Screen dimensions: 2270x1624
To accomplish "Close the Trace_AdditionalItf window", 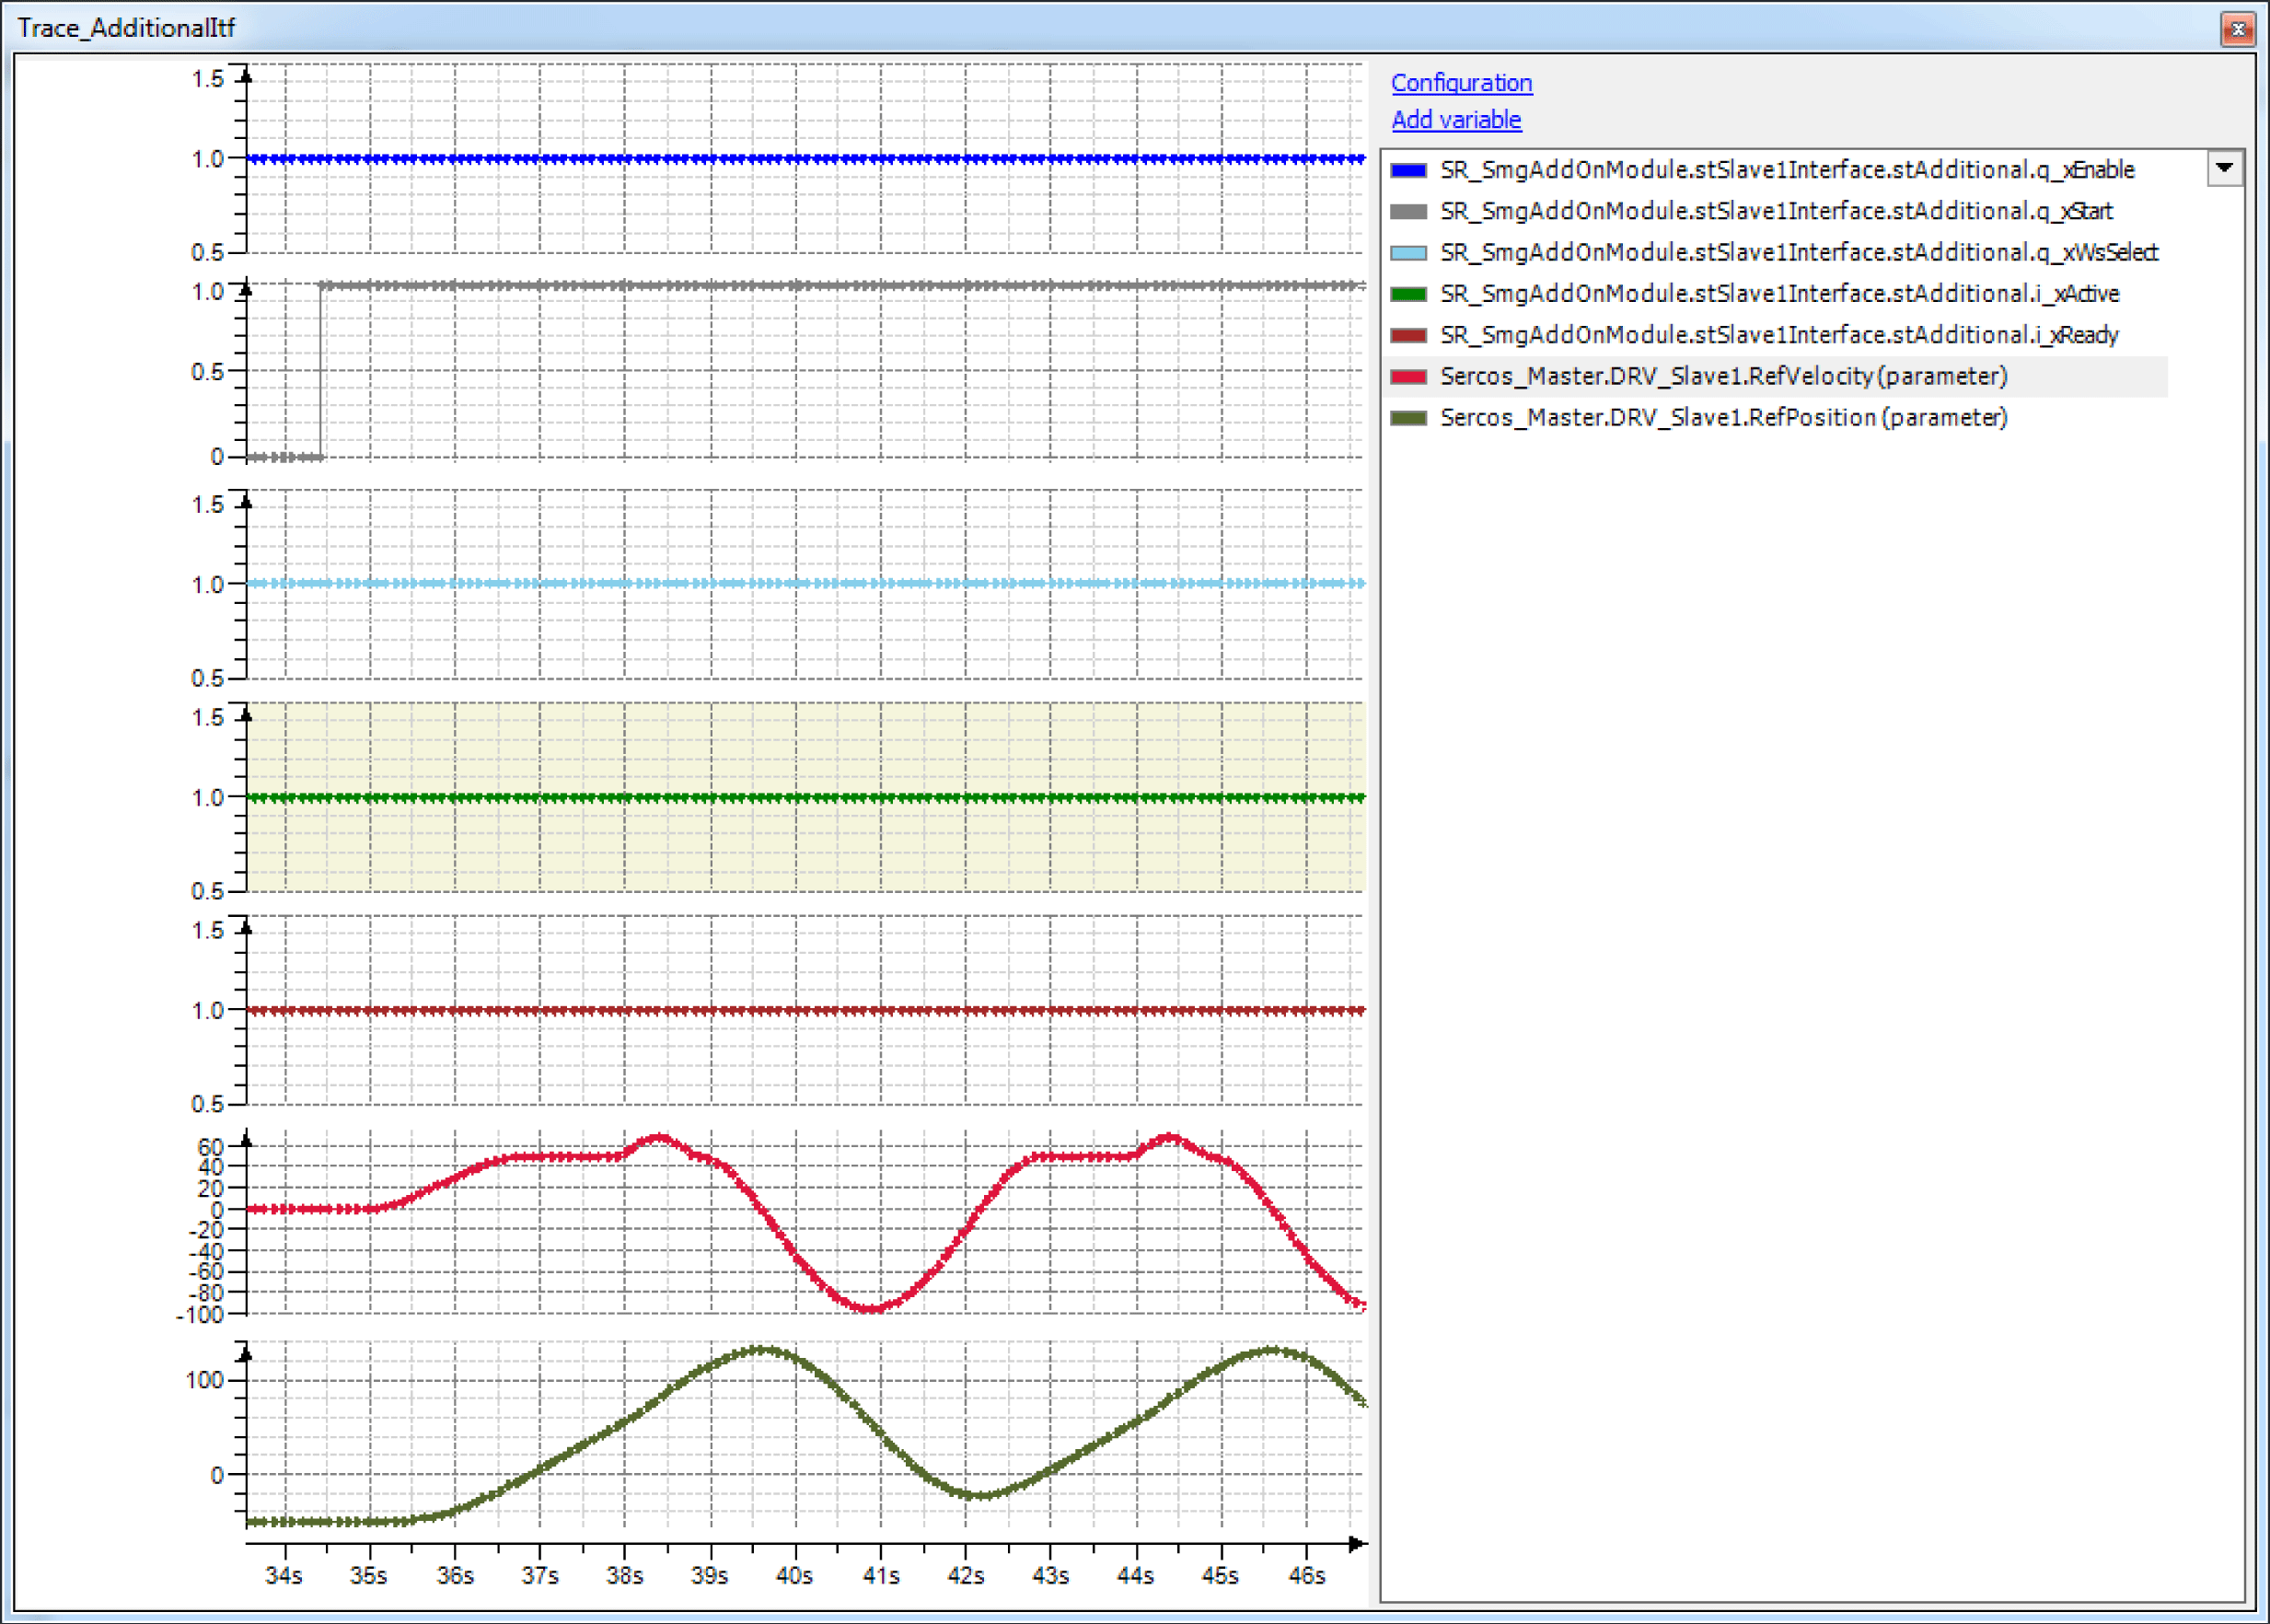I will point(2238,29).
